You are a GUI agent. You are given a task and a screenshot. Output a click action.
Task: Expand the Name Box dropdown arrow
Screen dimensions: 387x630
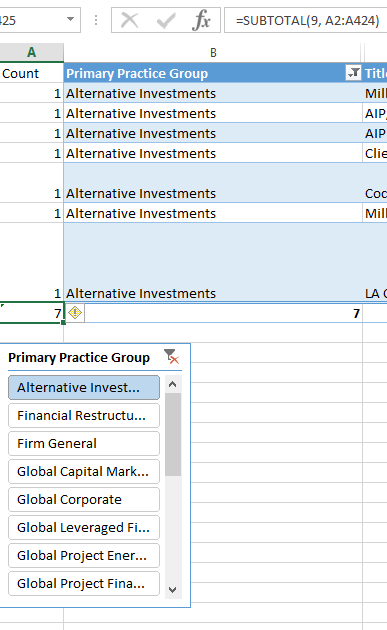pyautogui.click(x=70, y=19)
